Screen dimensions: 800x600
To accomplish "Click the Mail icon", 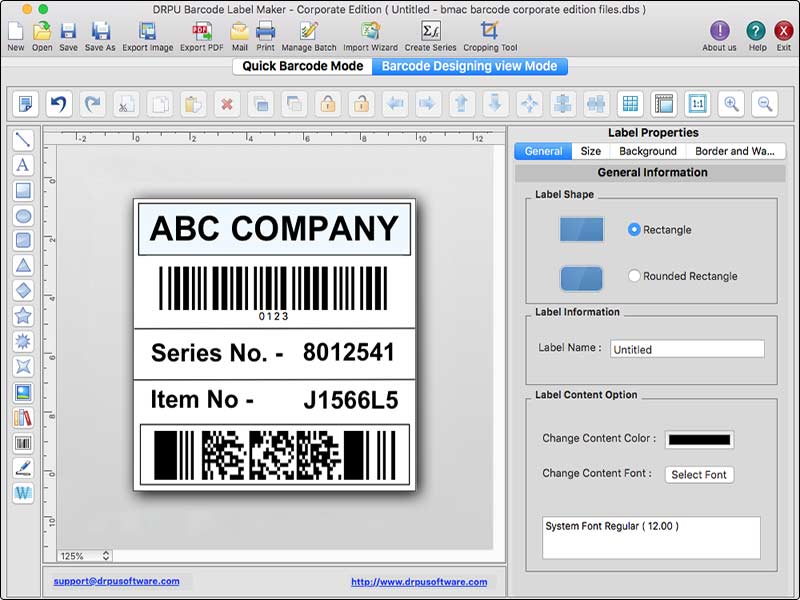I will coord(239,31).
